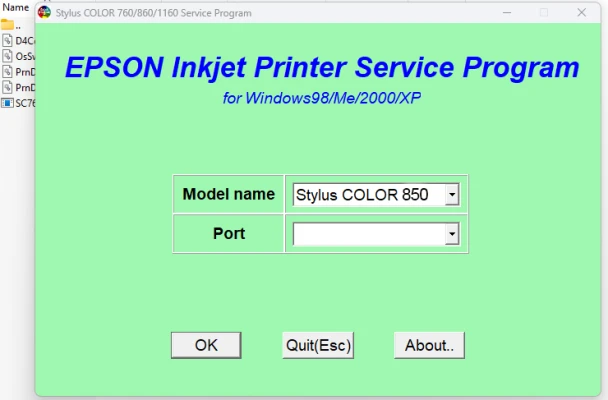
Task: Select the SC76 application icon
Action: 7,103
